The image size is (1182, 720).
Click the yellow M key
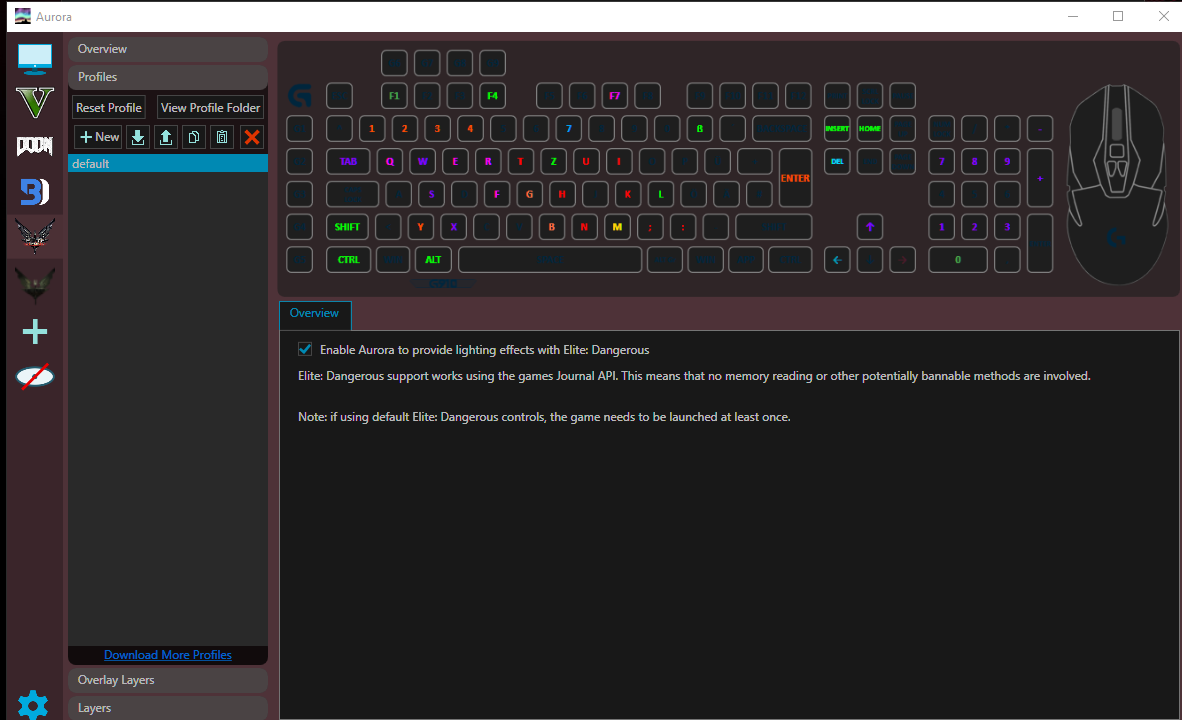[x=617, y=227]
